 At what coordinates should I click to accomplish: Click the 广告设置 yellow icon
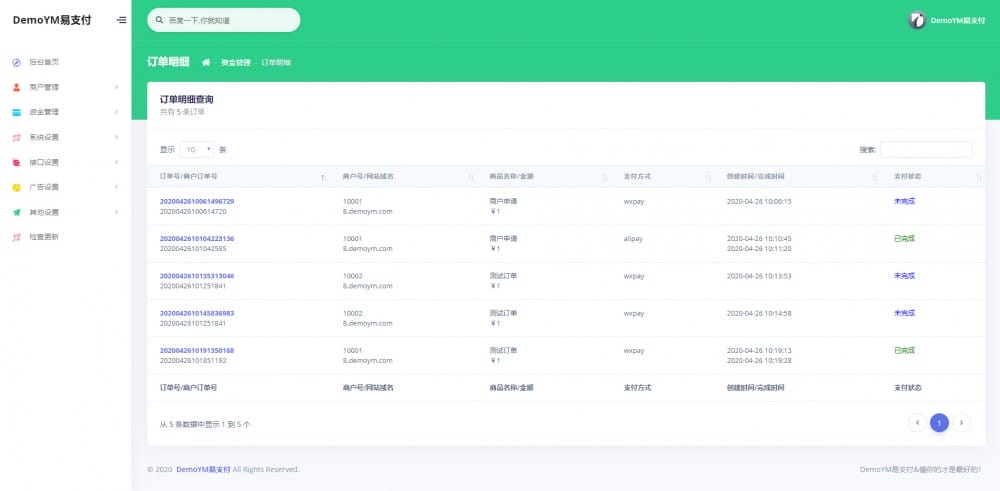pos(16,187)
